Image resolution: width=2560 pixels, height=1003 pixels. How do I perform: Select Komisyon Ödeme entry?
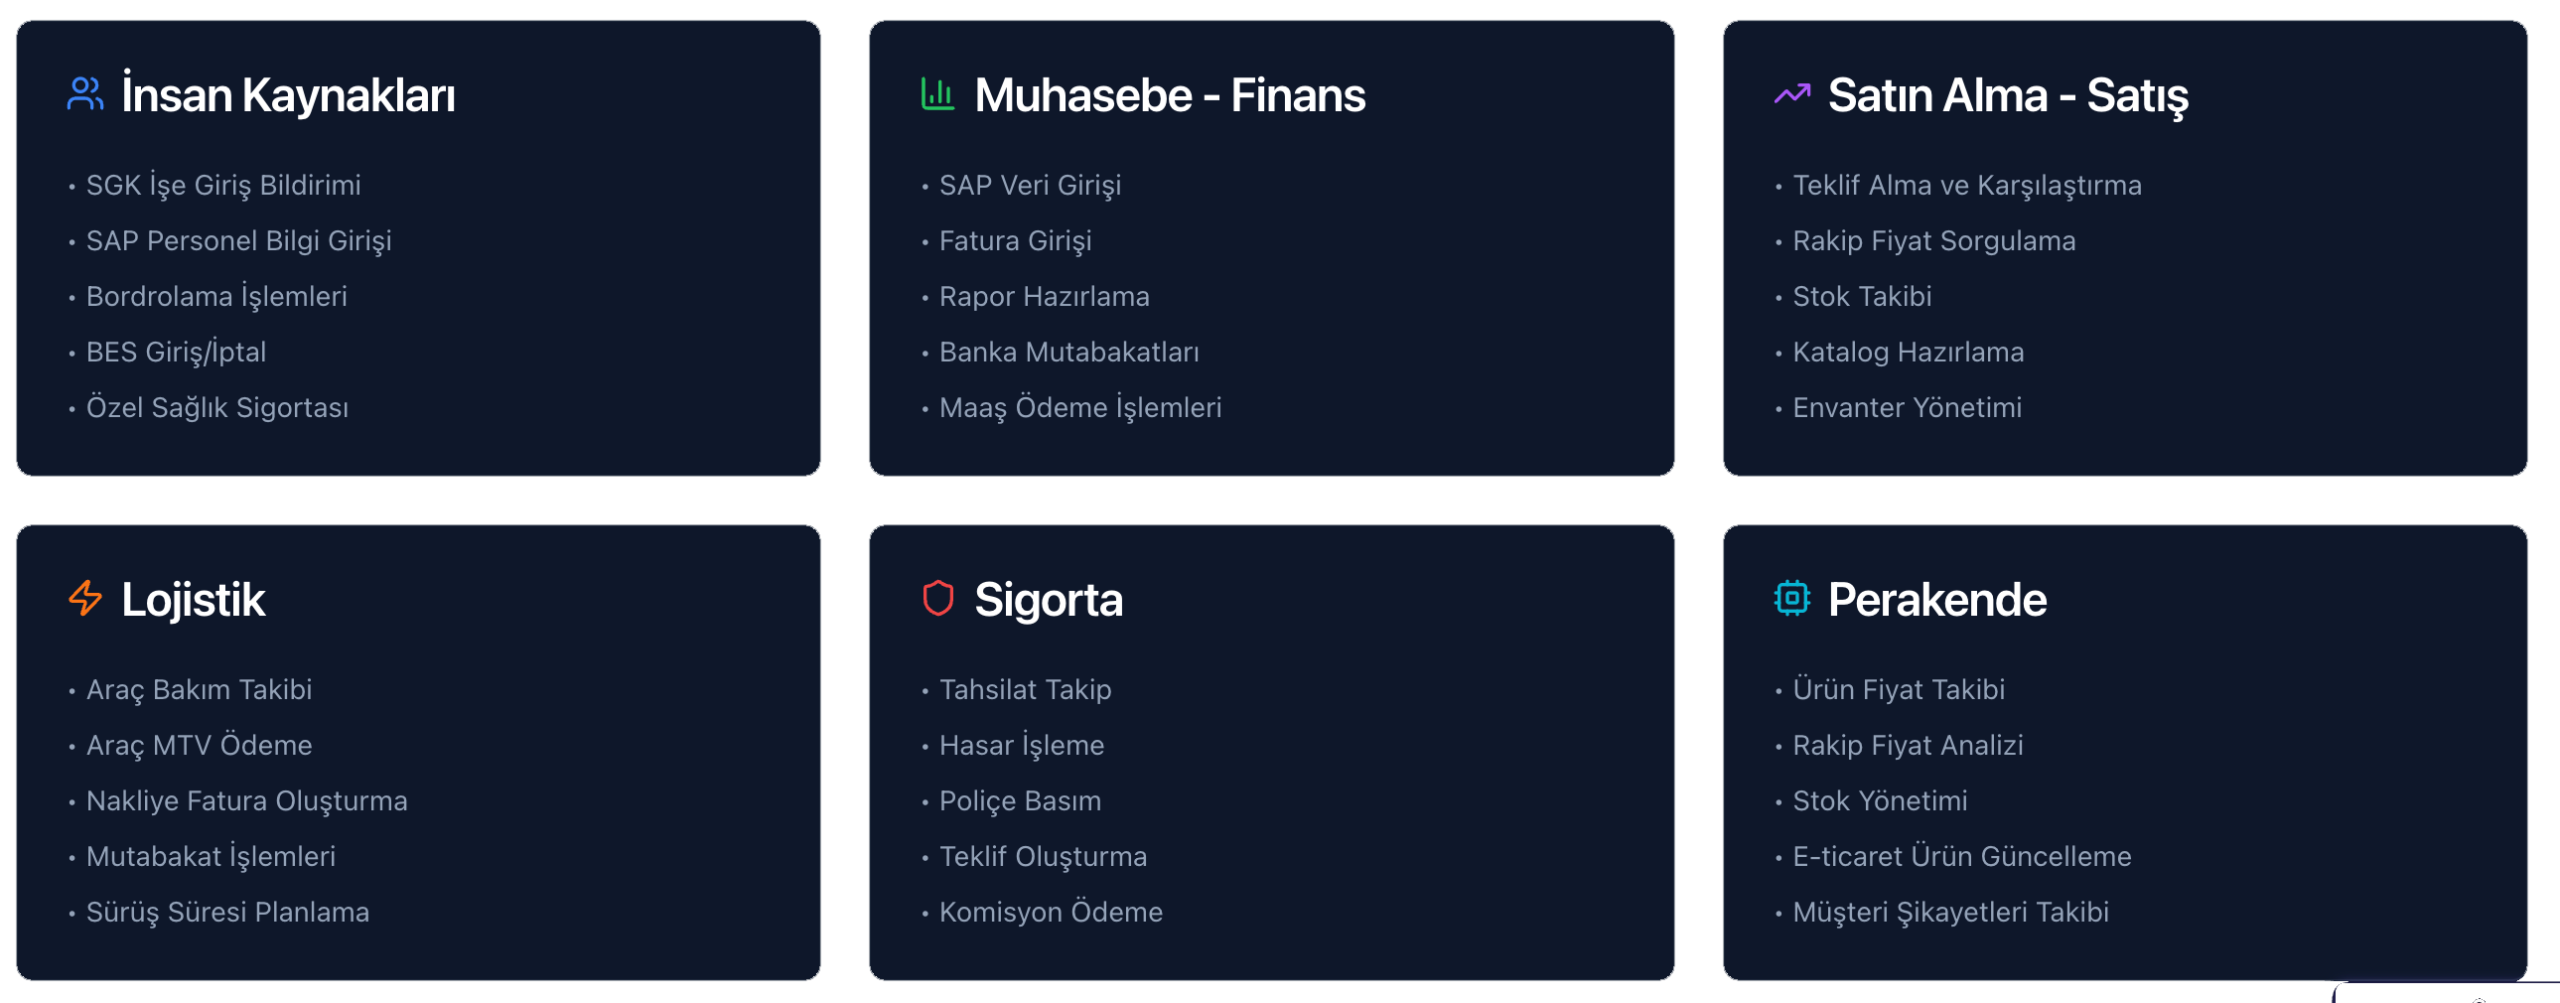[1050, 912]
